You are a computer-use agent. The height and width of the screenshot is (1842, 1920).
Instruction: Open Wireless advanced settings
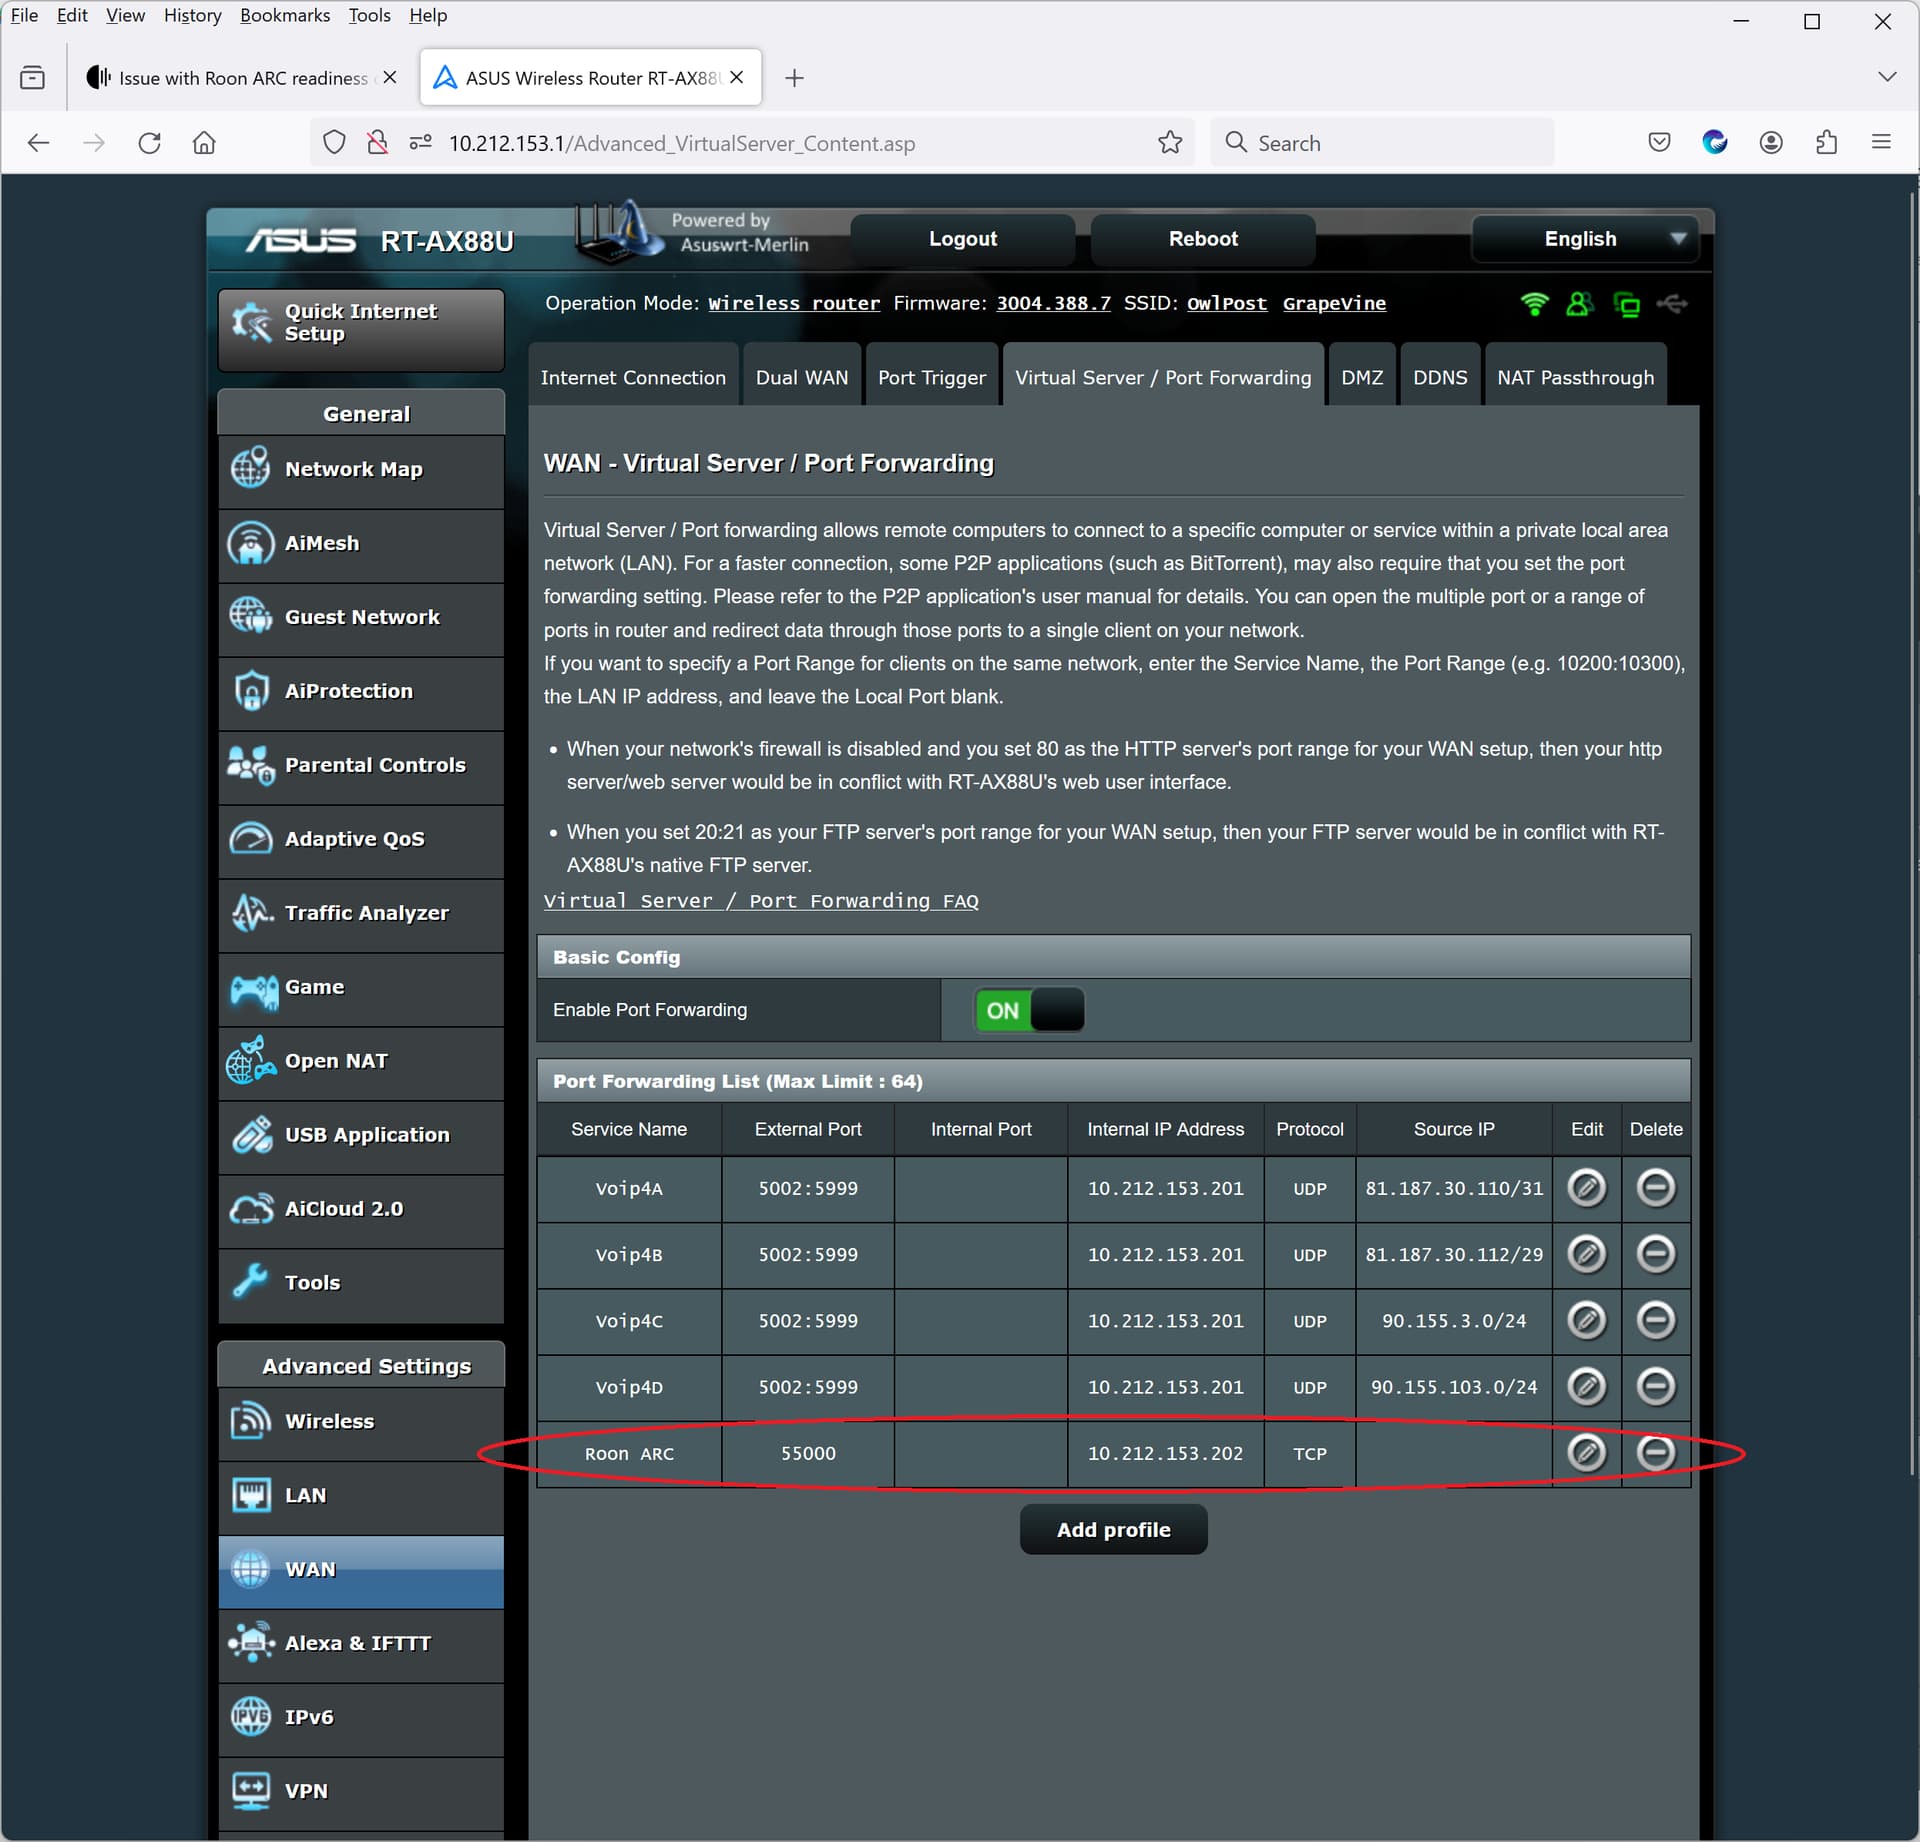361,1423
